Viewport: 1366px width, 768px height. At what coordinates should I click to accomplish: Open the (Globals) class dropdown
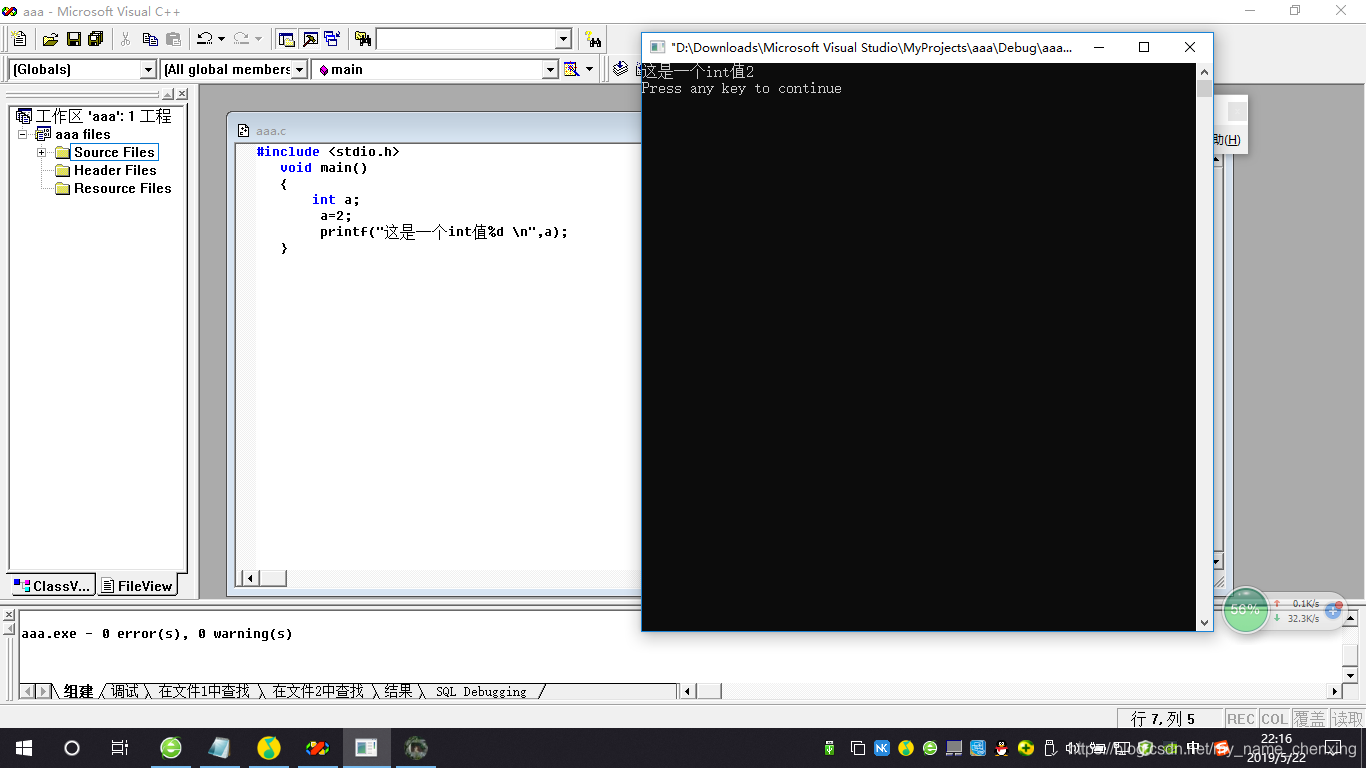tap(149, 69)
